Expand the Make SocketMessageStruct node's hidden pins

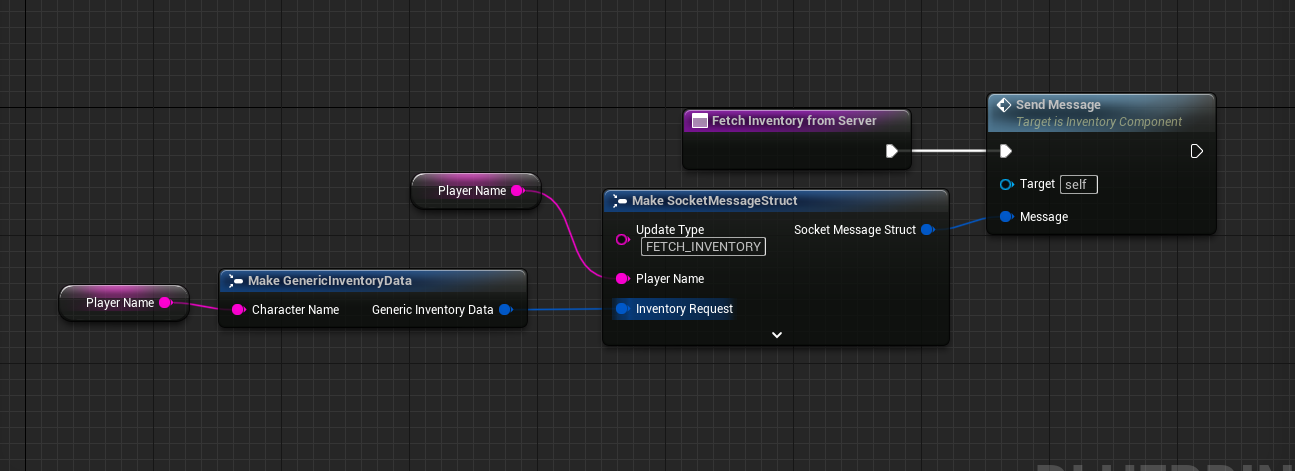(777, 335)
